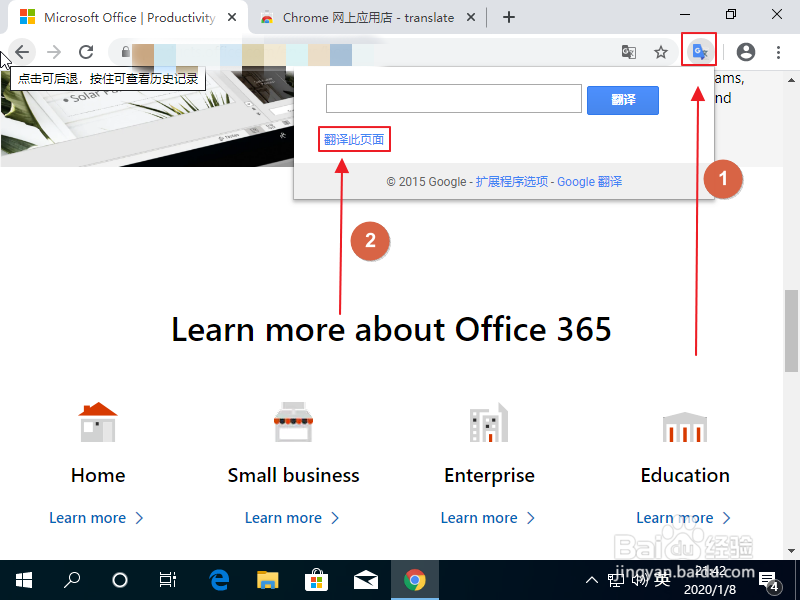Screen dimensions: 800x600
Task: Click the Small business shop icon
Action: [293, 422]
